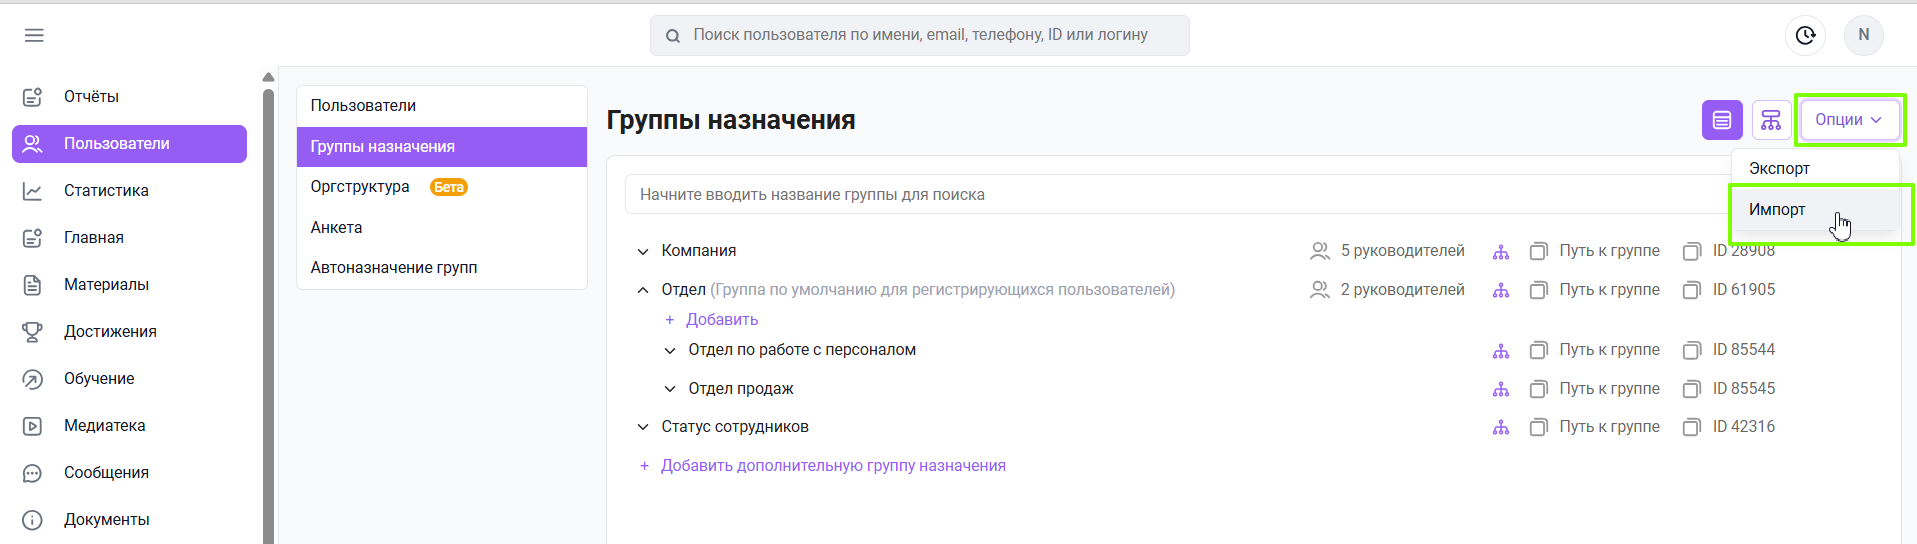Click the Сообщения chat icon

tap(33, 473)
